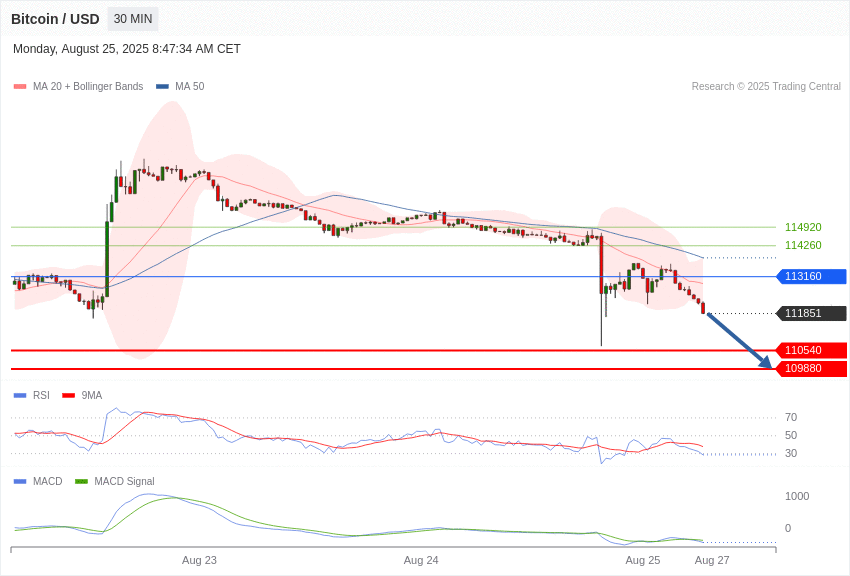This screenshot has height=576, width=850.
Task: Click the 9MA legend label
Action: (x=92, y=396)
